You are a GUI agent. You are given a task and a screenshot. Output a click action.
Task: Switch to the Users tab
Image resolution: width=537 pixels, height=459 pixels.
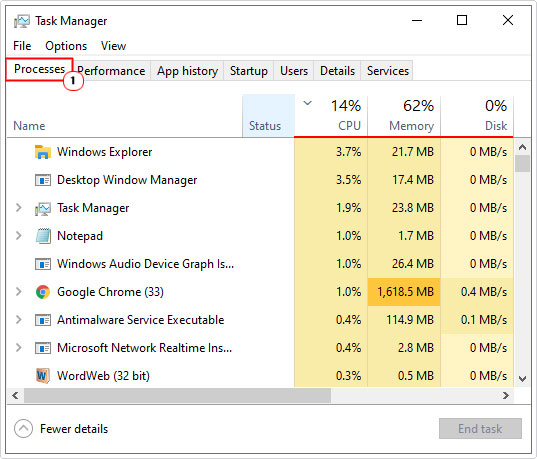click(x=294, y=71)
